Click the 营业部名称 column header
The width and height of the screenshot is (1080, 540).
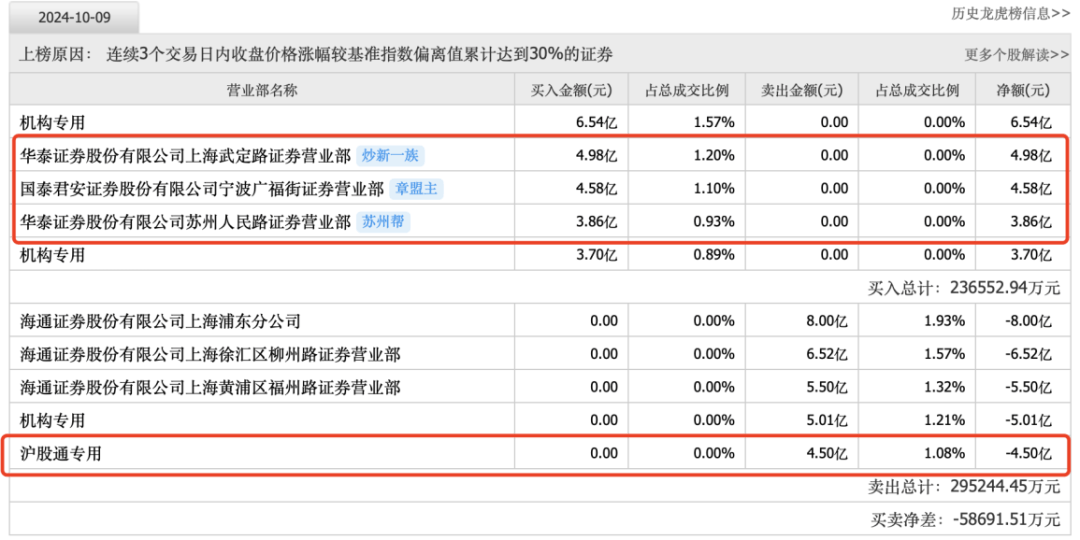pos(262,90)
